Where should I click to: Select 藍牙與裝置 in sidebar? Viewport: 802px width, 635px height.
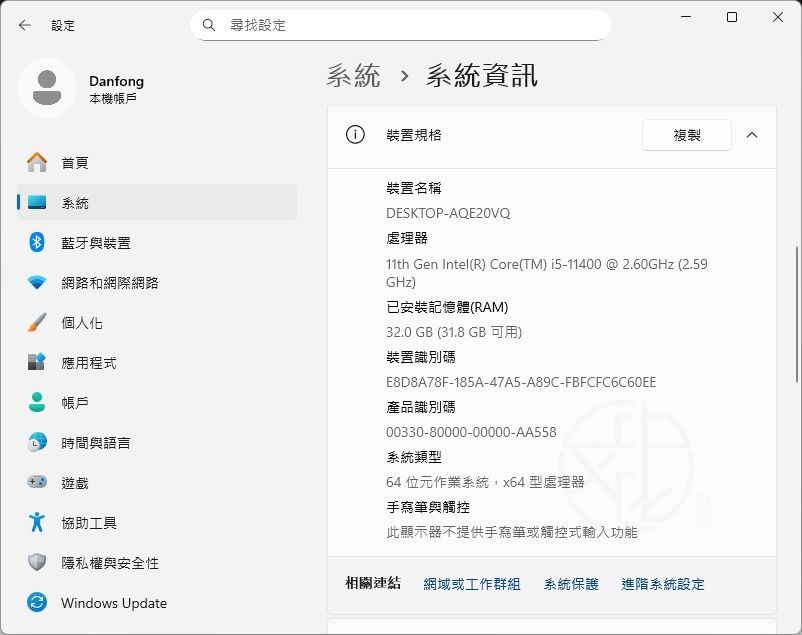pyautogui.click(x=157, y=243)
